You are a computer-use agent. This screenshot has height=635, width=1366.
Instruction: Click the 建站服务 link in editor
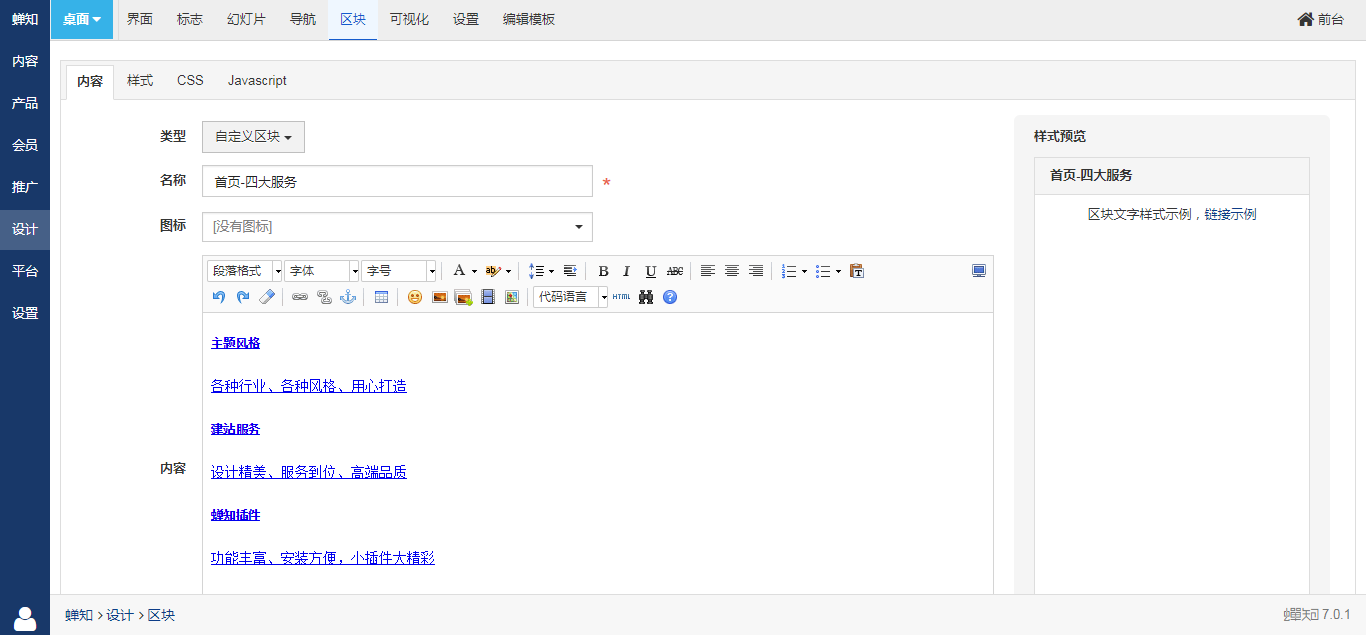[235, 429]
